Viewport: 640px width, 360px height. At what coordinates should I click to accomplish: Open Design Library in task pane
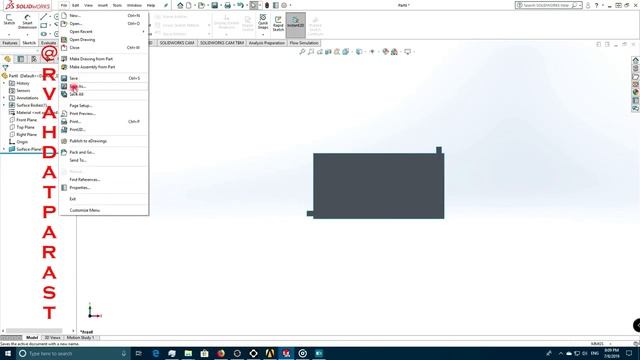click(x=636, y=68)
